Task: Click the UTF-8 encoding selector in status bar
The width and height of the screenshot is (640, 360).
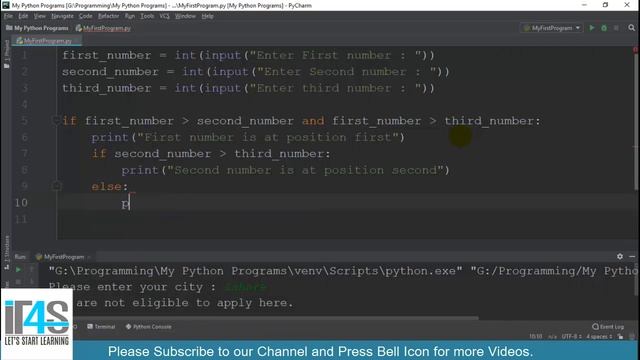Action: (571, 336)
